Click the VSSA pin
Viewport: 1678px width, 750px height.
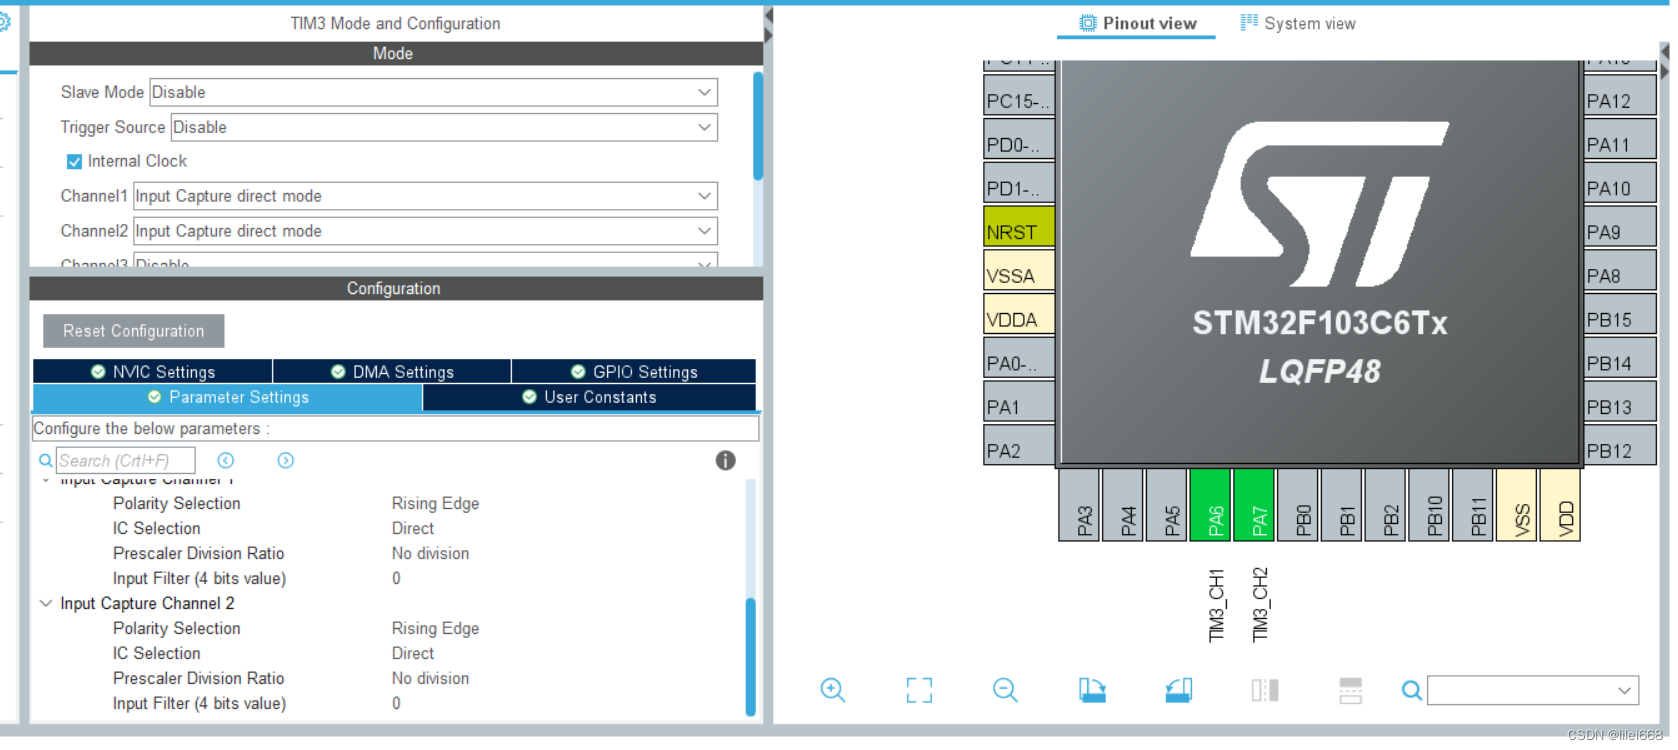tap(1019, 270)
